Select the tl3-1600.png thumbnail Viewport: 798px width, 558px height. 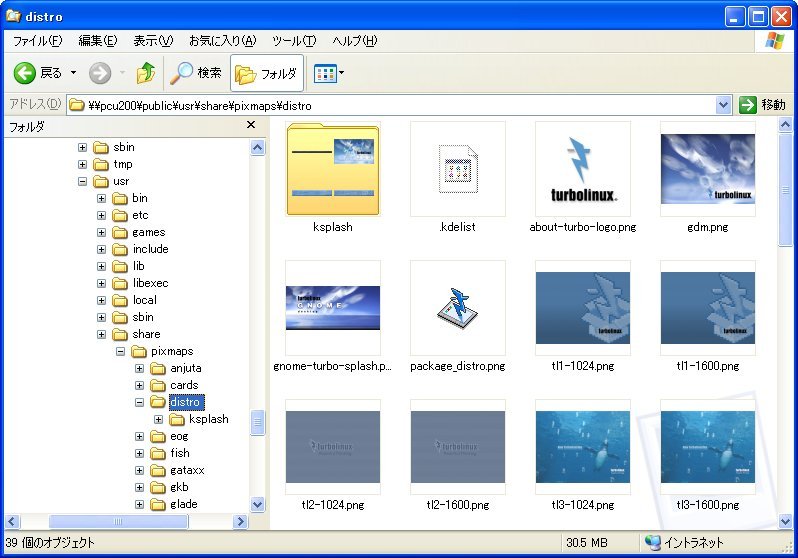point(708,447)
